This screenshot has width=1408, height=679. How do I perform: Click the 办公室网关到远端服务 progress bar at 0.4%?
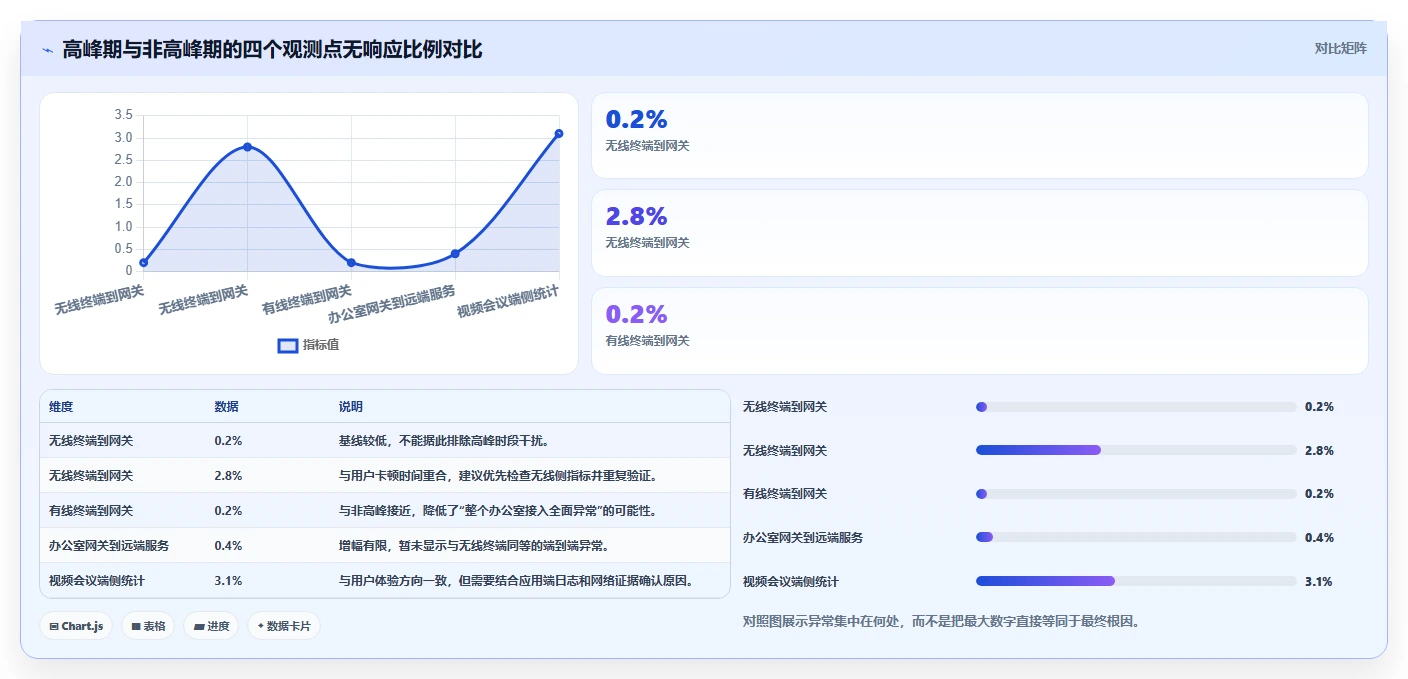point(1136,537)
